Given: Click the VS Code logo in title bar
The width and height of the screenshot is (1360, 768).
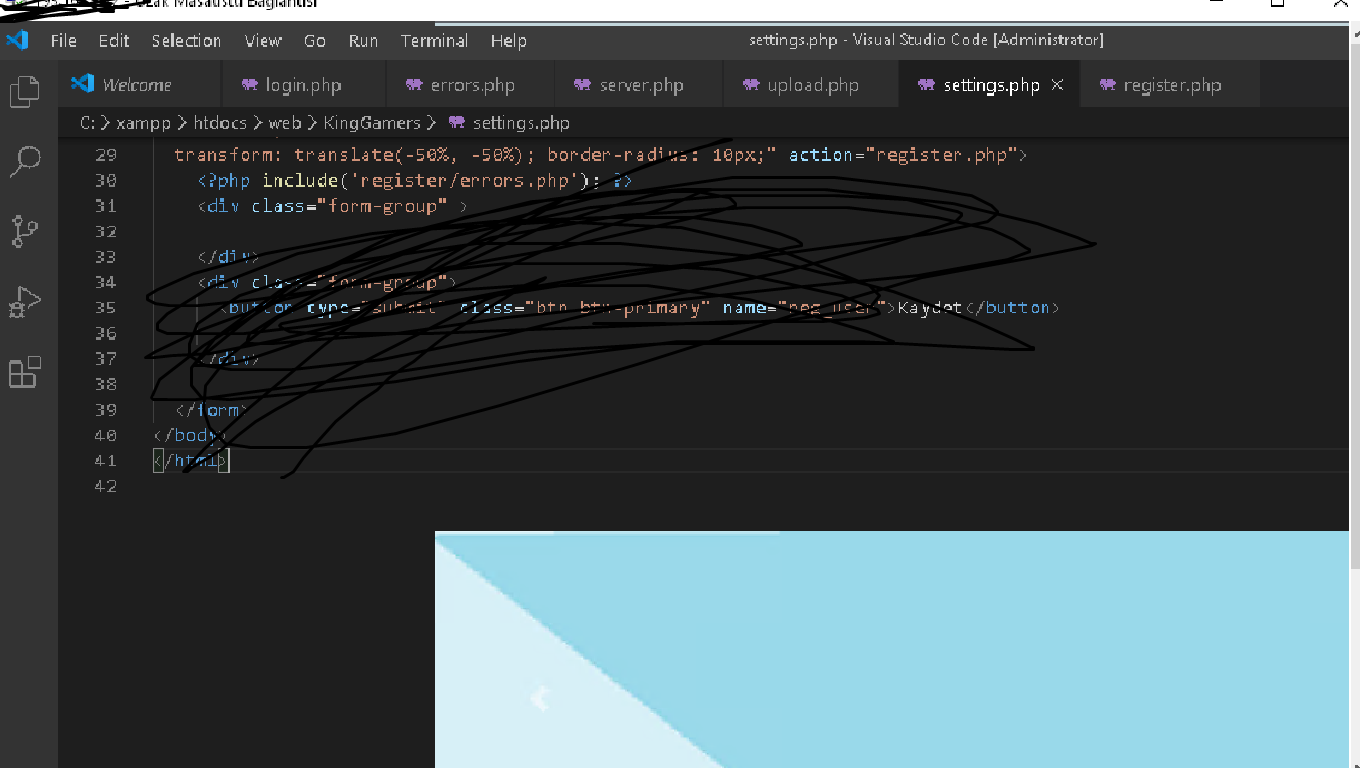Looking at the screenshot, I should coord(17,40).
